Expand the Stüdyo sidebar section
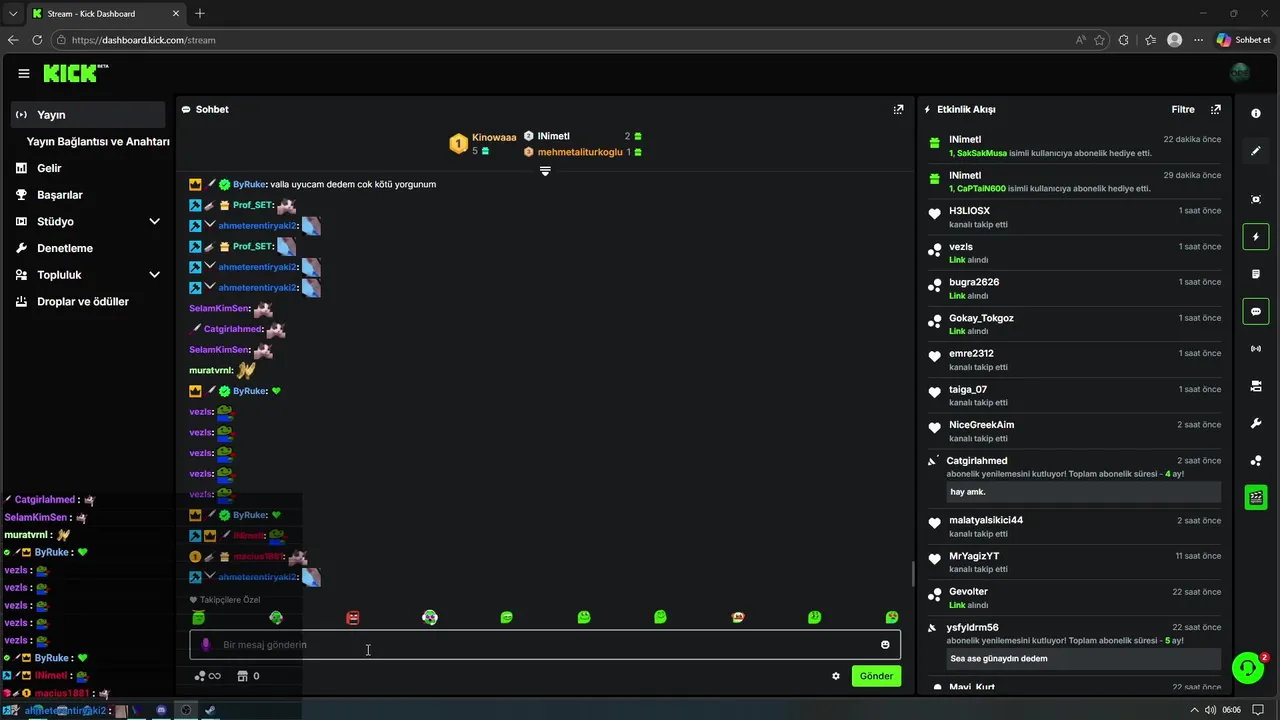Screen dimensions: 1280x720 click(154, 221)
